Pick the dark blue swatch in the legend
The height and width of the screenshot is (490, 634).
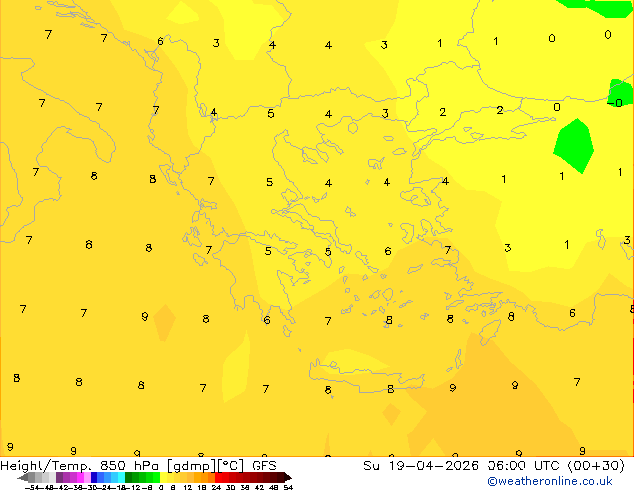94,477
